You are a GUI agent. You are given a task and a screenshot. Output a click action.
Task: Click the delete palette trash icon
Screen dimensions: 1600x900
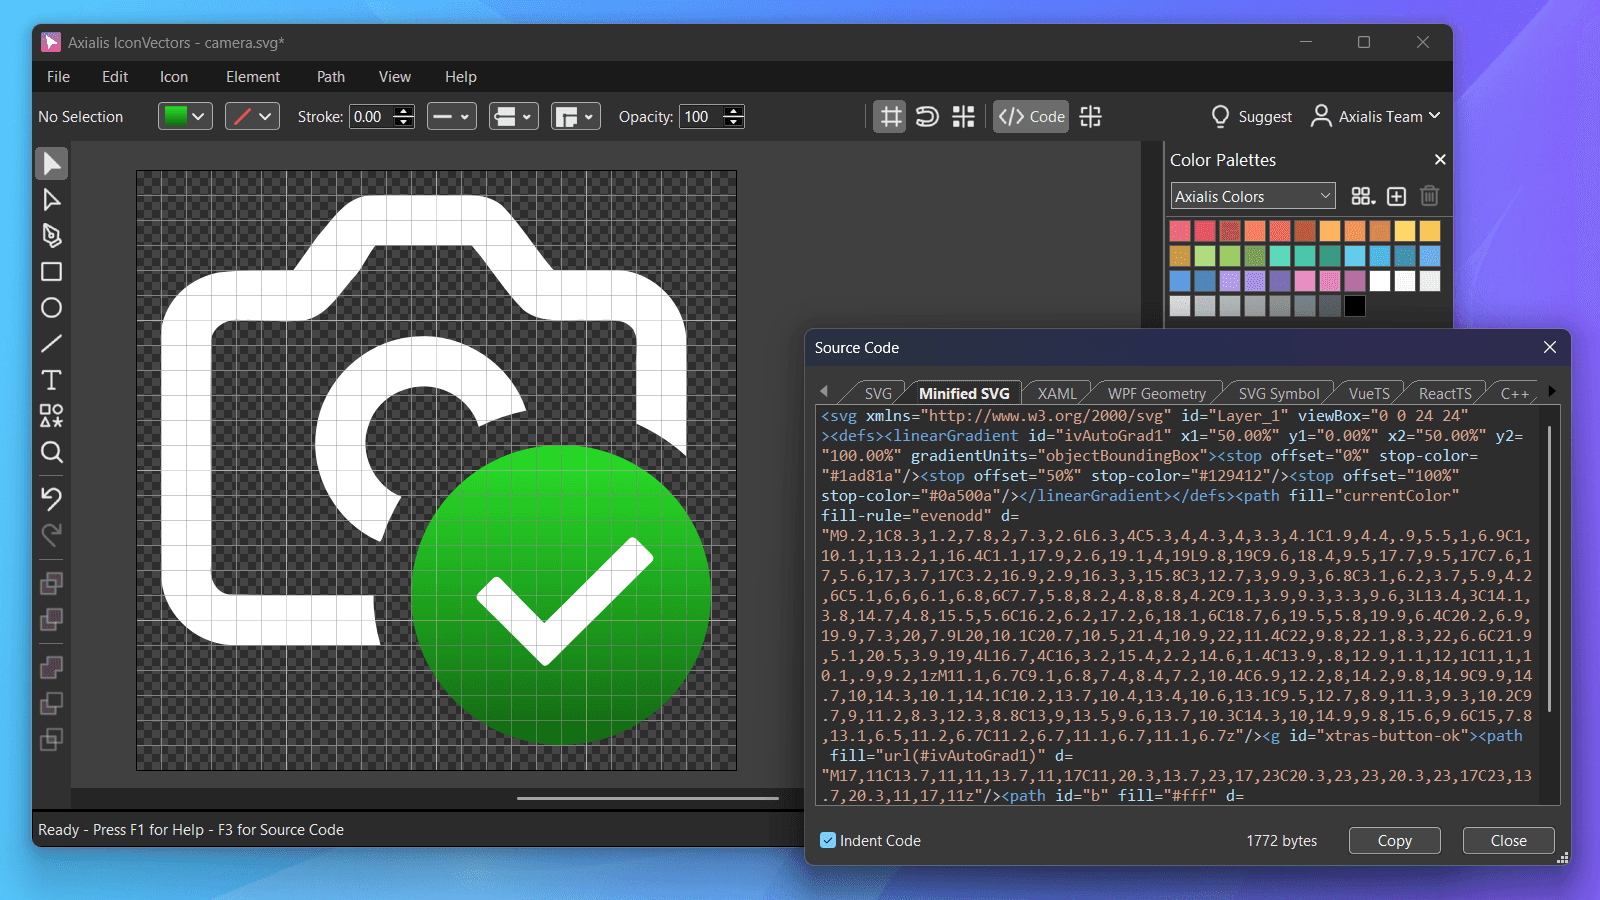tap(1430, 196)
